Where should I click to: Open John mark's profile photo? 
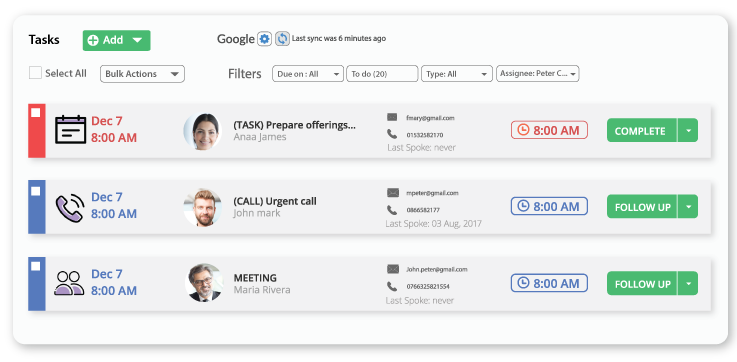[203, 207]
